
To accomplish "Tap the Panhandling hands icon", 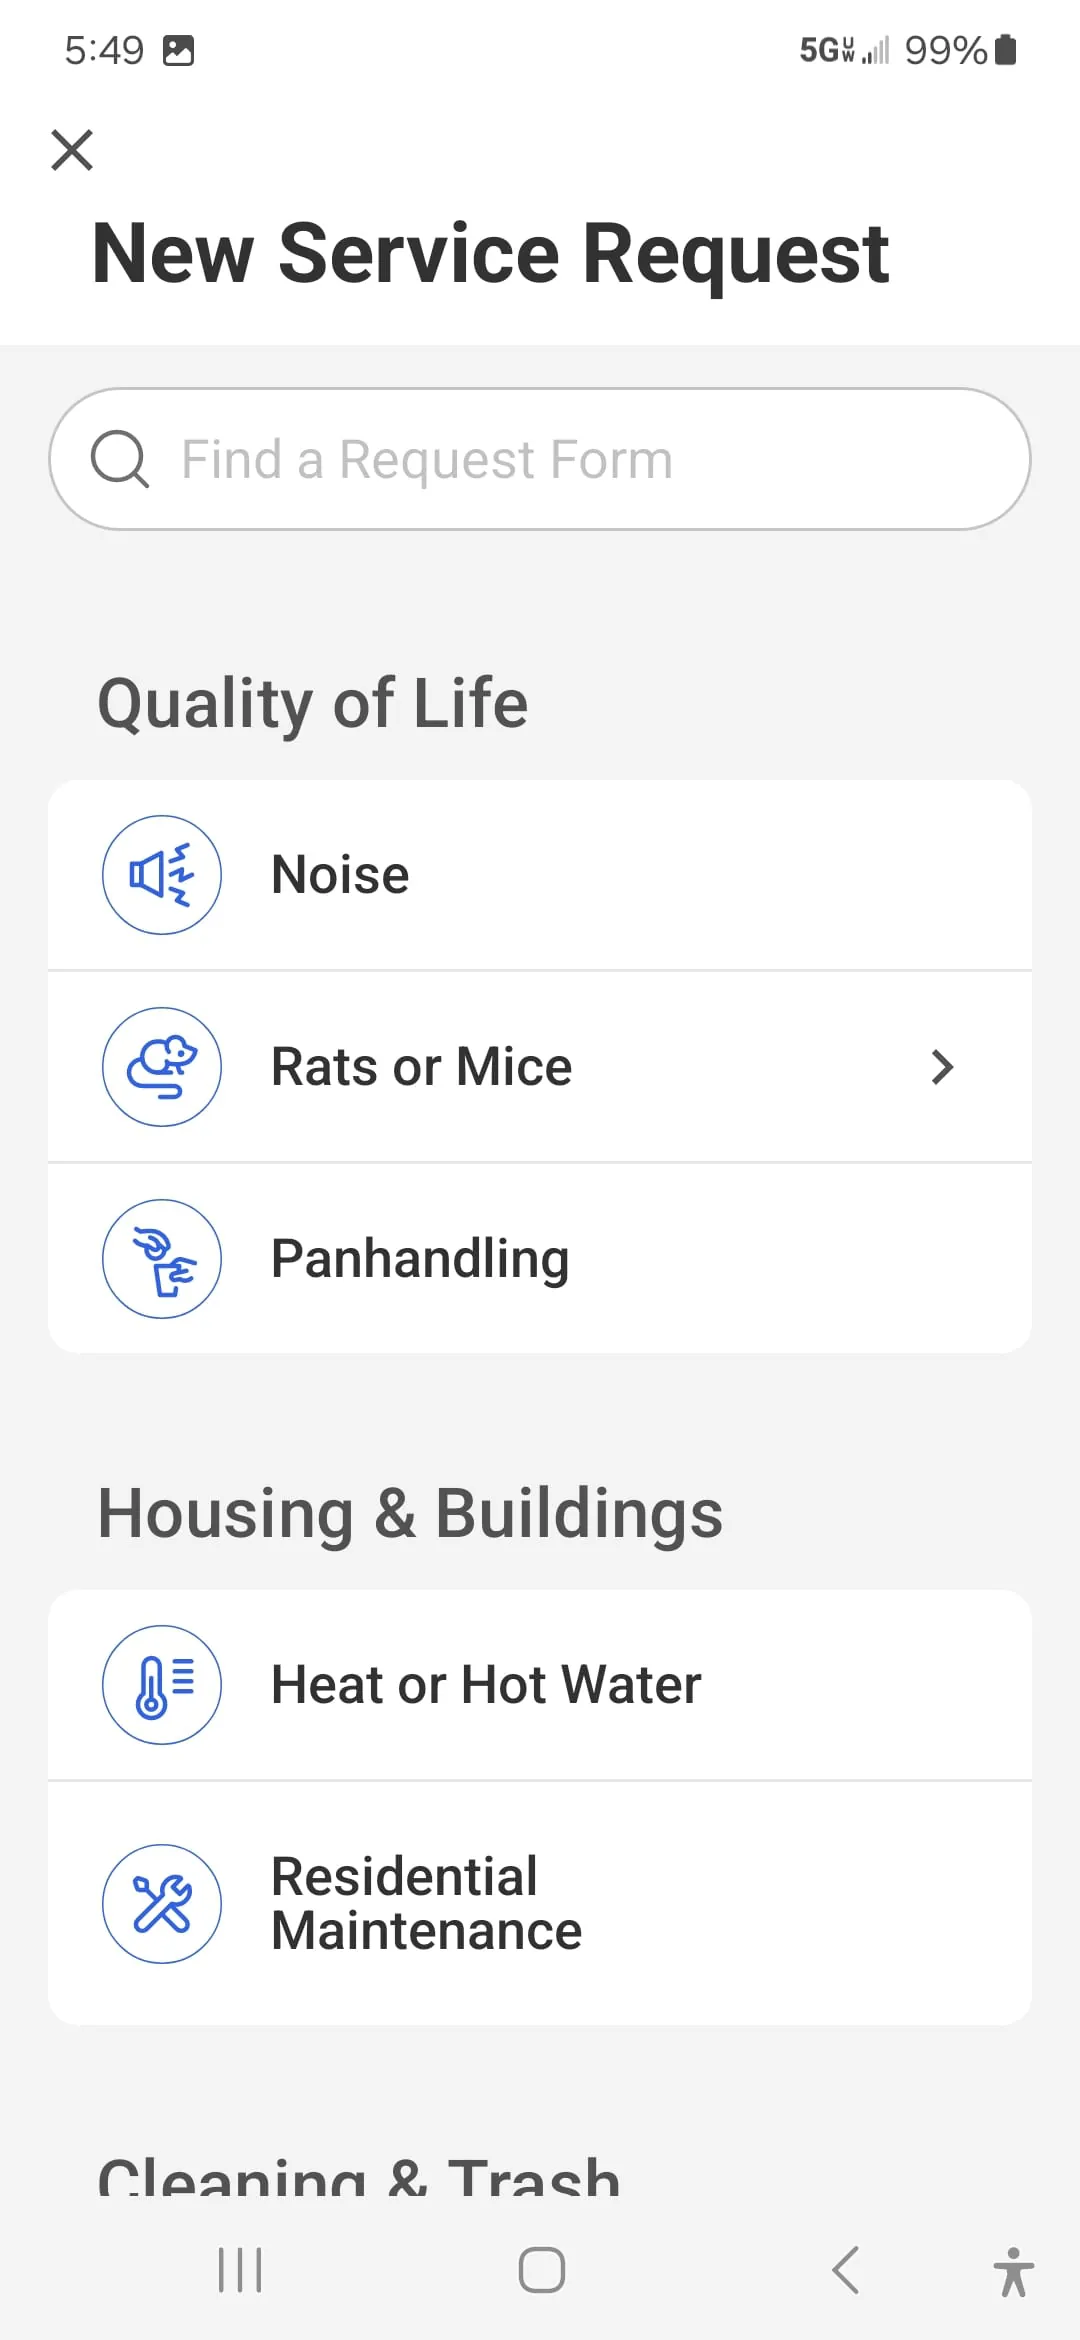I will point(162,1259).
